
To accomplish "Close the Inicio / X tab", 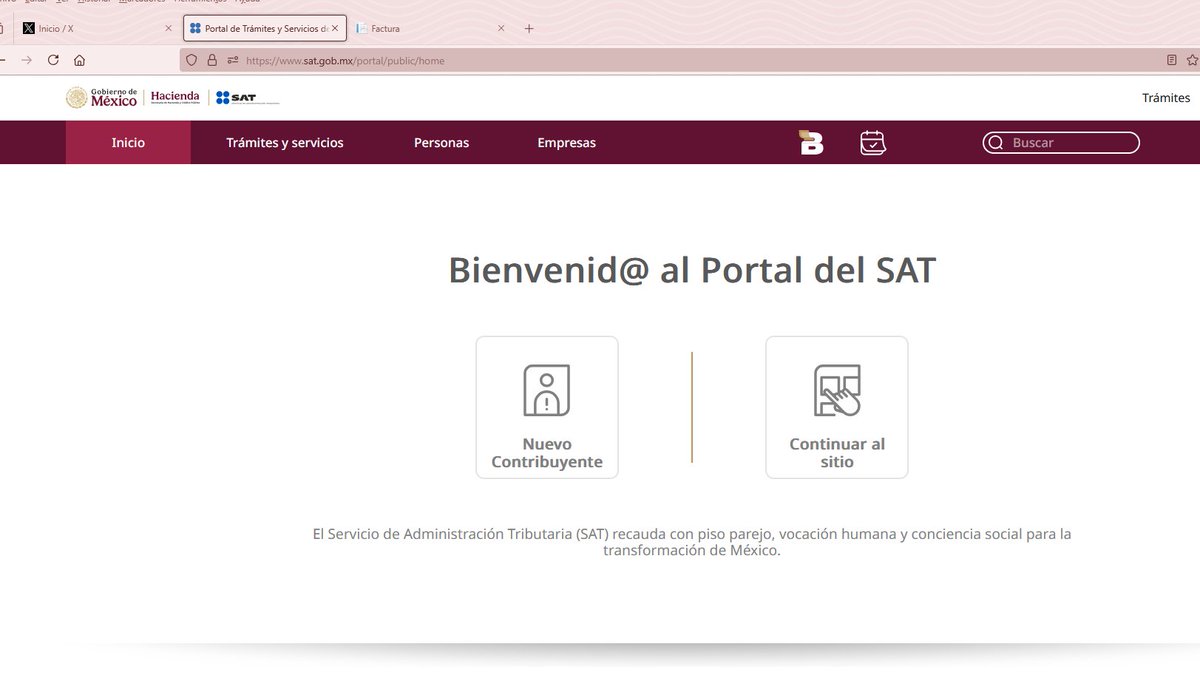I will click(x=168, y=29).
